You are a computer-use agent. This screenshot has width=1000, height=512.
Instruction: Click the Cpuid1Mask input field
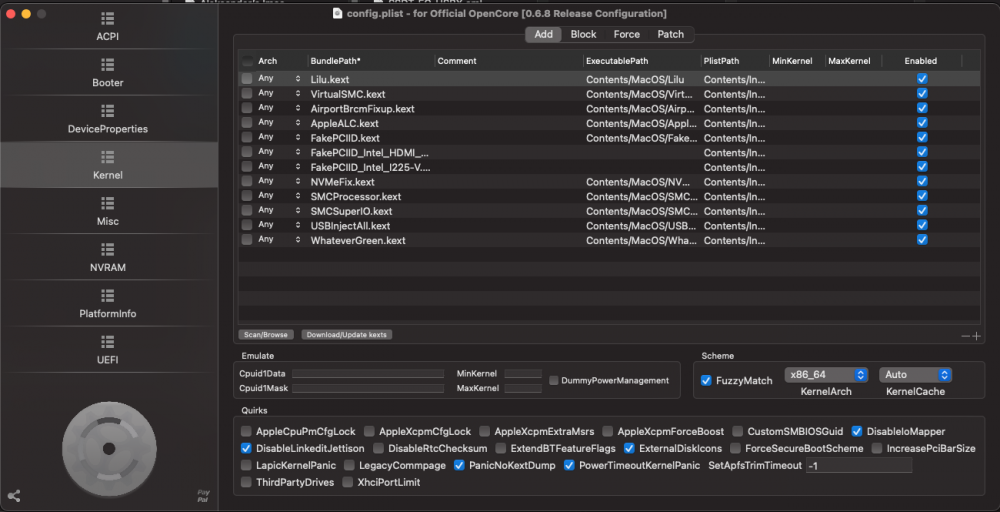(368, 388)
